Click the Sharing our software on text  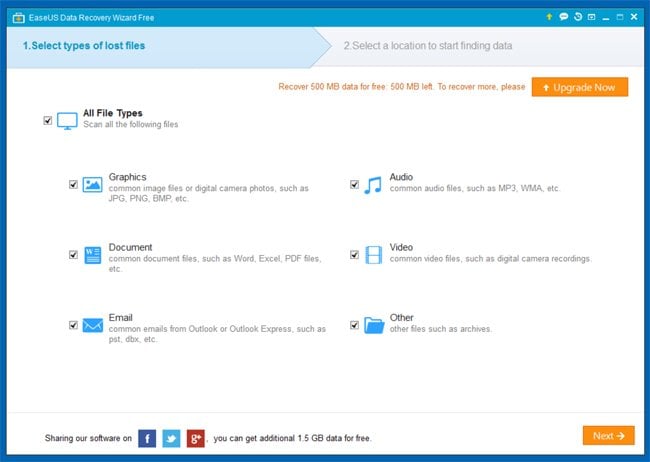[x=88, y=438]
